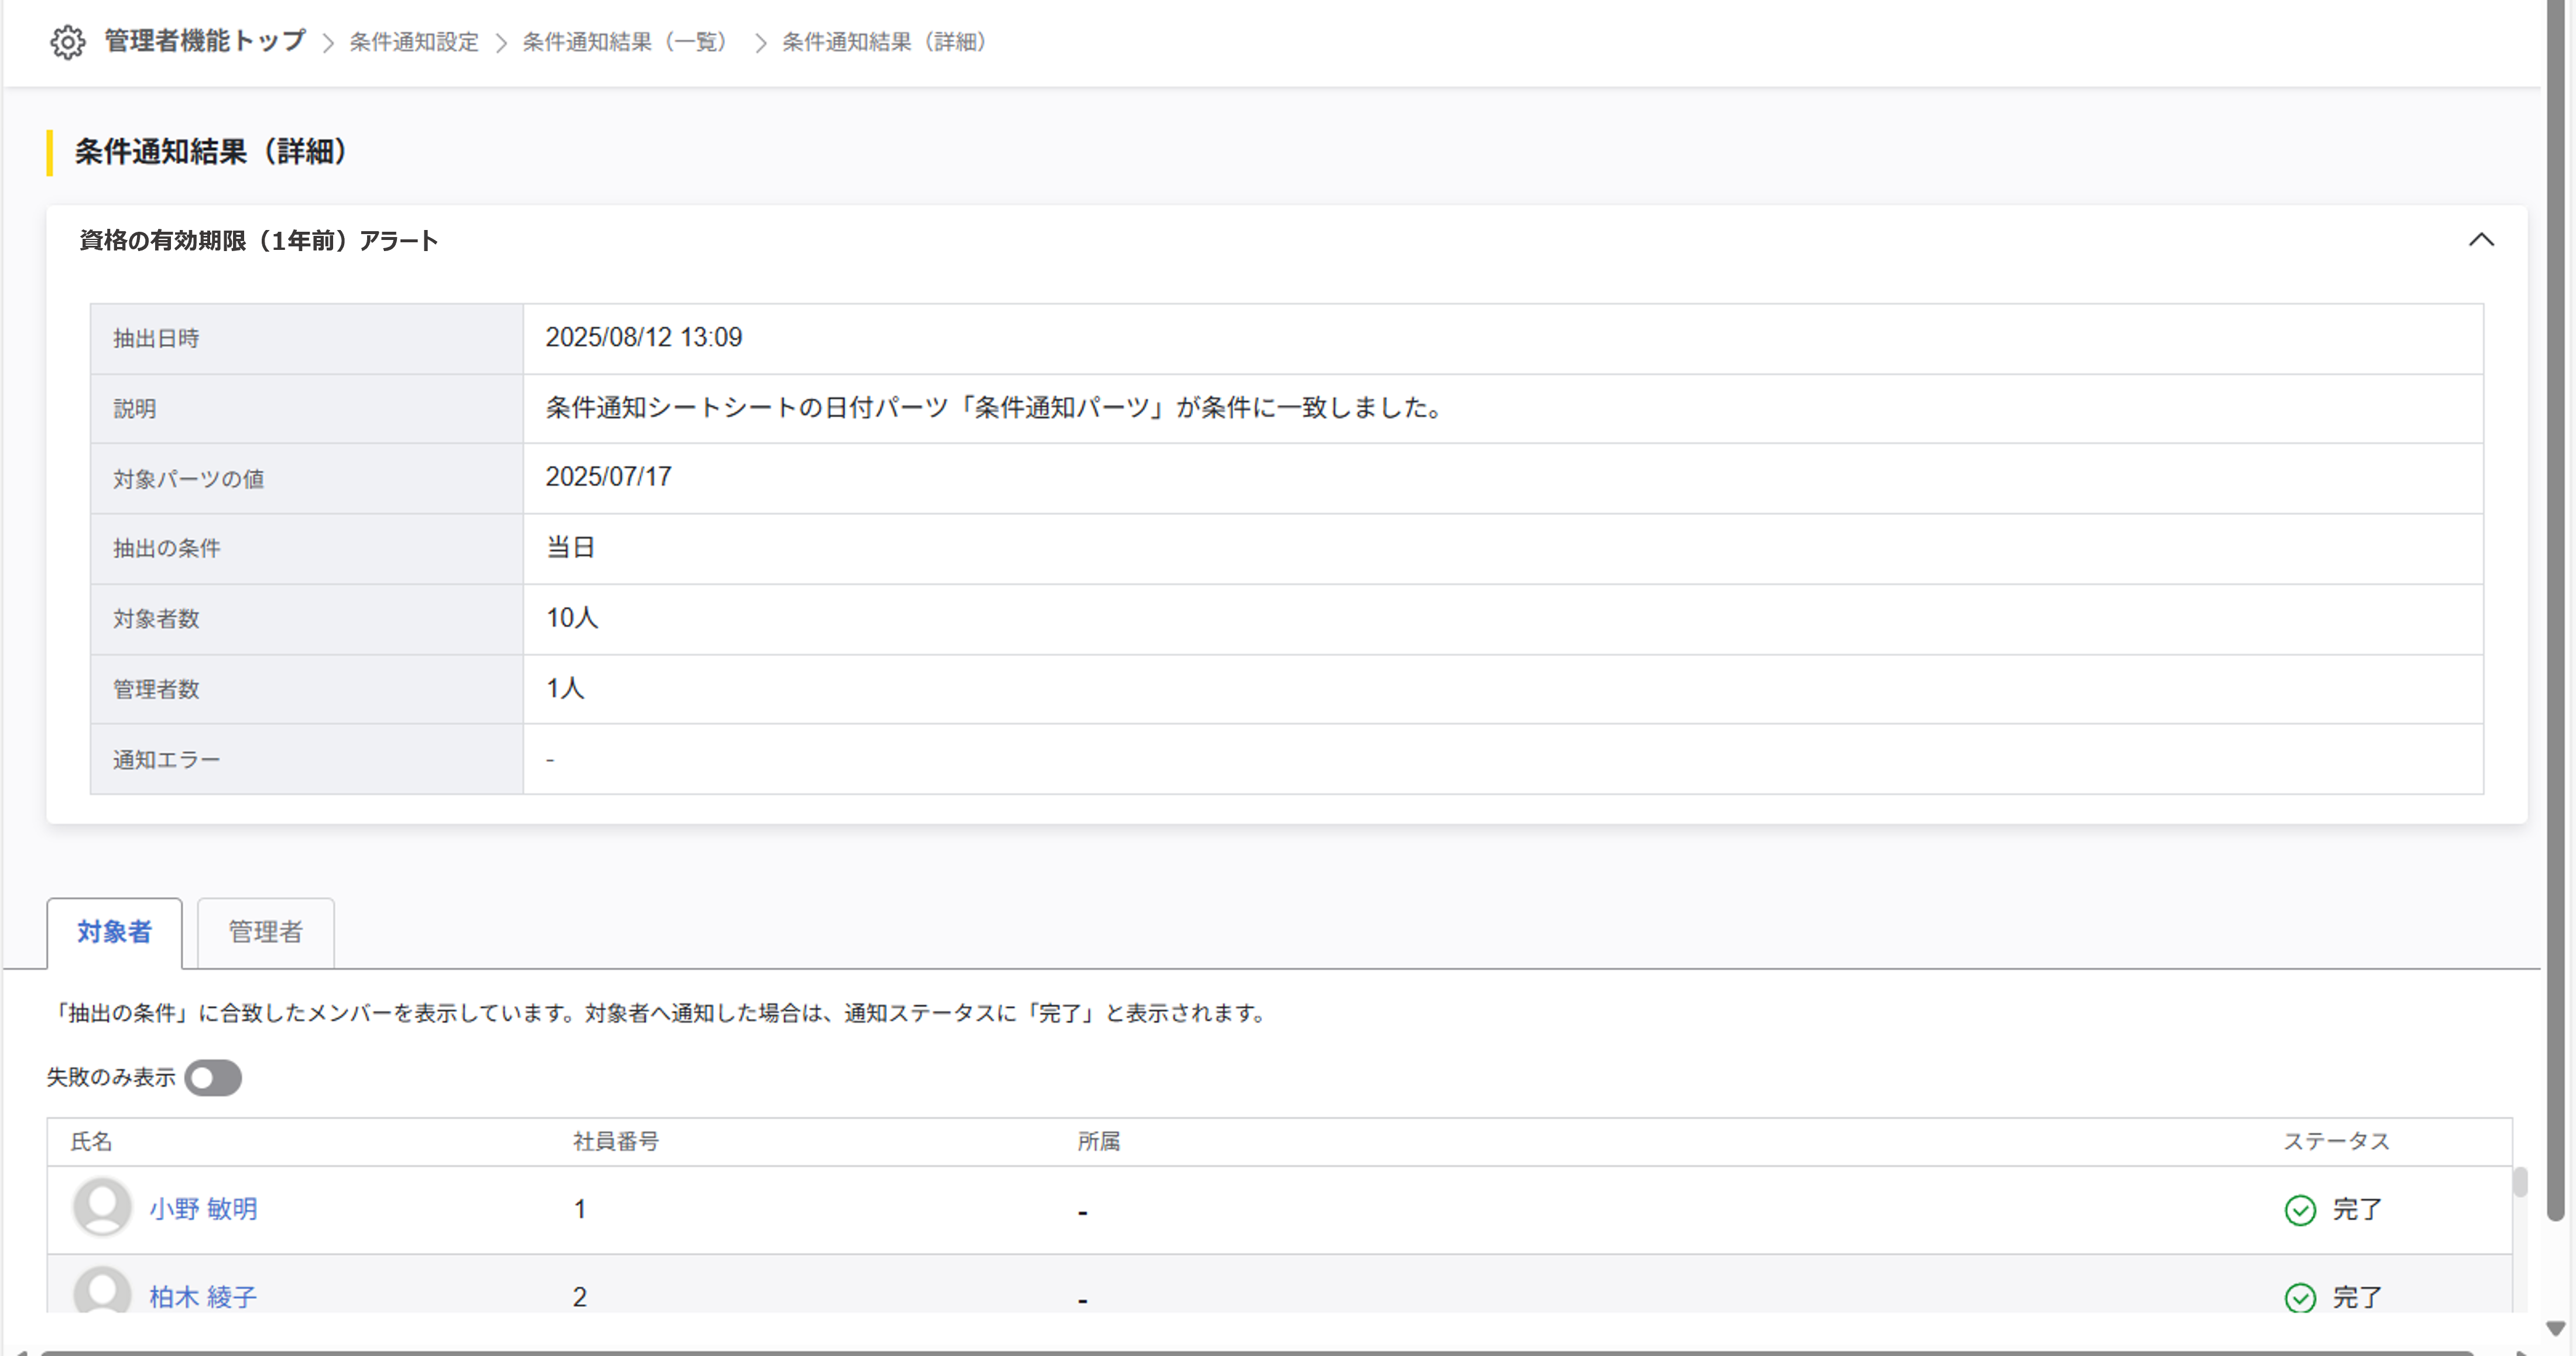
Task: Click the green check icon beside 柏木 綾子's 完了
Action: [x=2300, y=1297]
